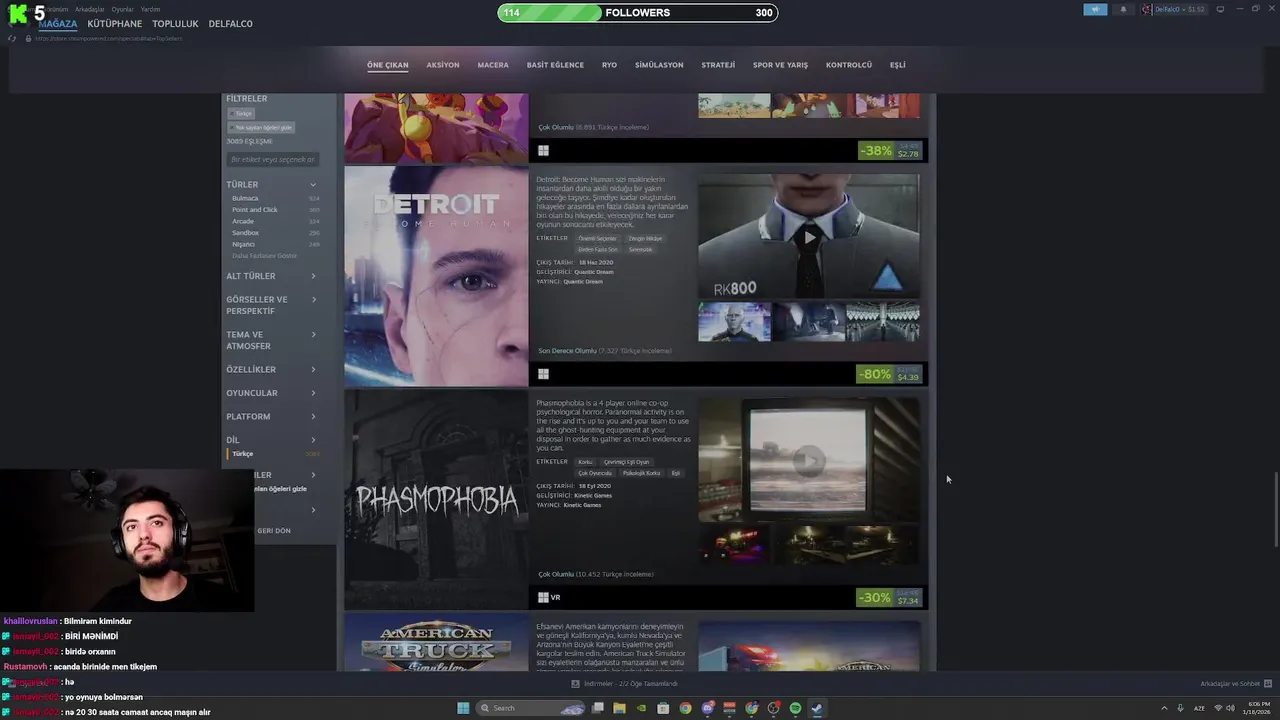Viewport: 1280px width, 720px height.
Task: Toggle the Arcade genre filter
Action: [x=275, y=221]
